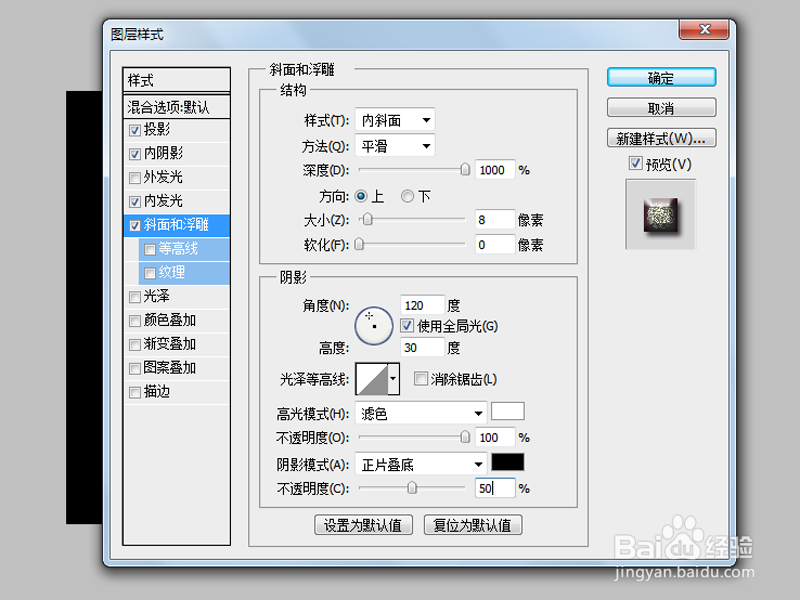Click shadow 不透明度(C) slider handle
The width and height of the screenshot is (800, 600).
tap(412, 488)
